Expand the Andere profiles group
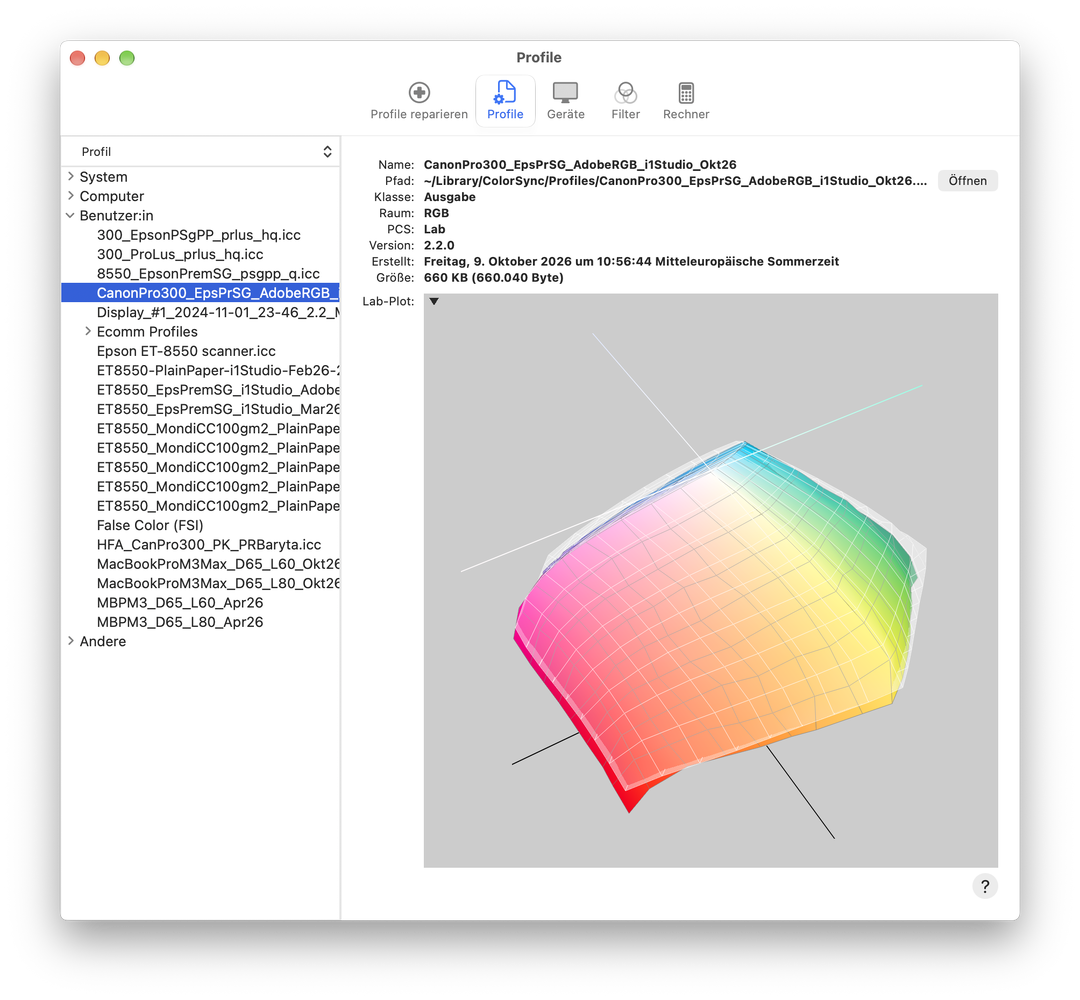This screenshot has width=1080, height=1000. pos(70,641)
